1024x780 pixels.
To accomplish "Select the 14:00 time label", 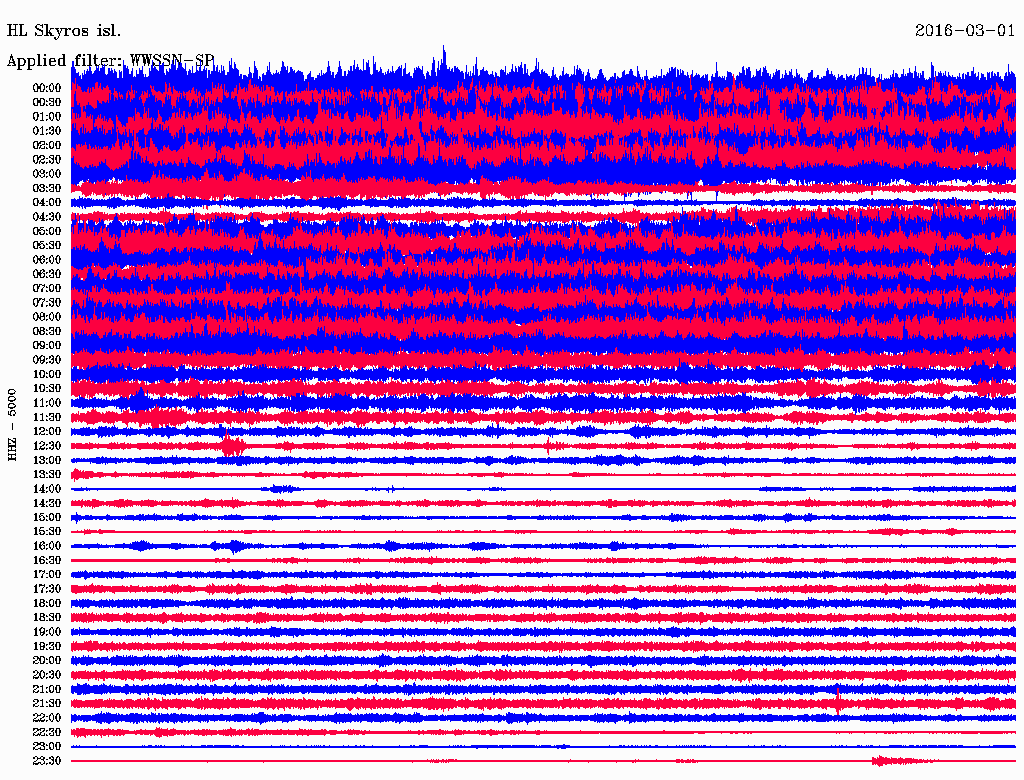I will [x=47, y=489].
